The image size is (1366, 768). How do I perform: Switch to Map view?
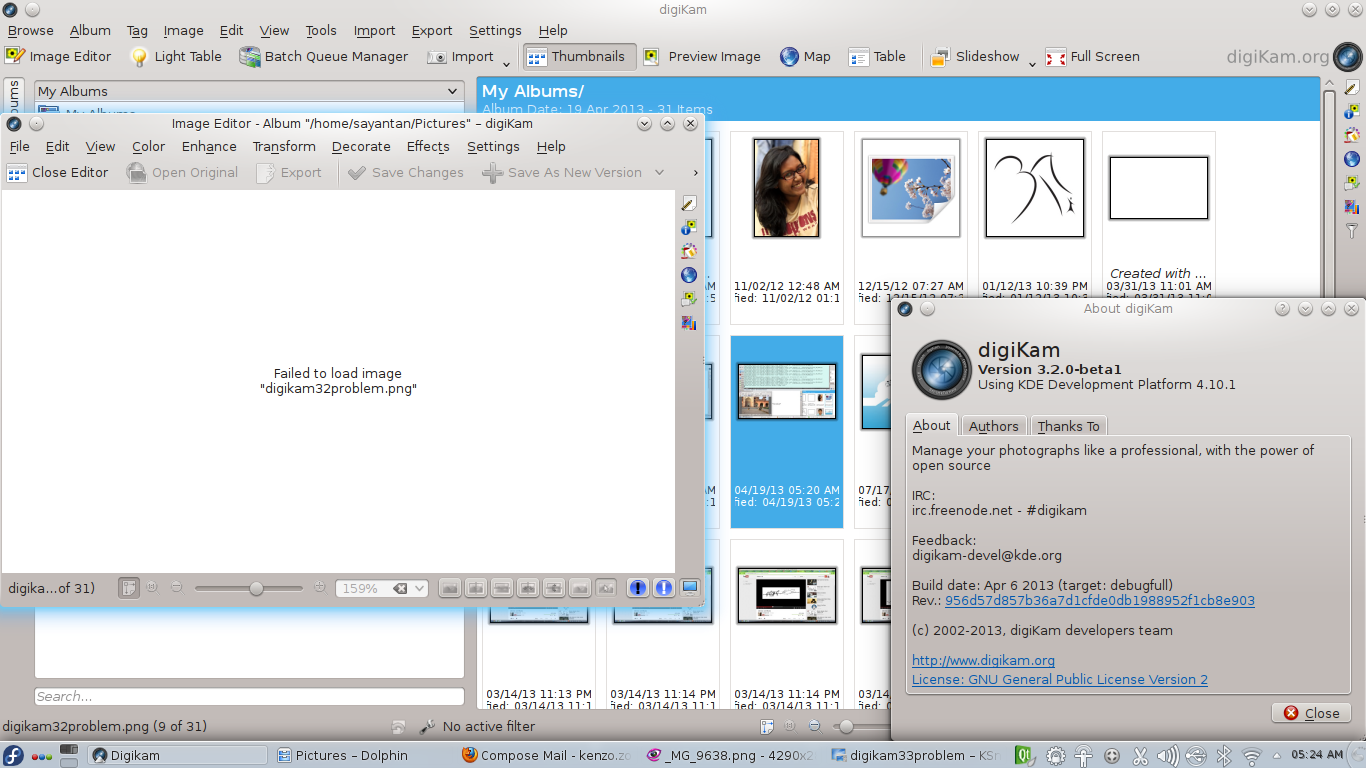(x=805, y=57)
